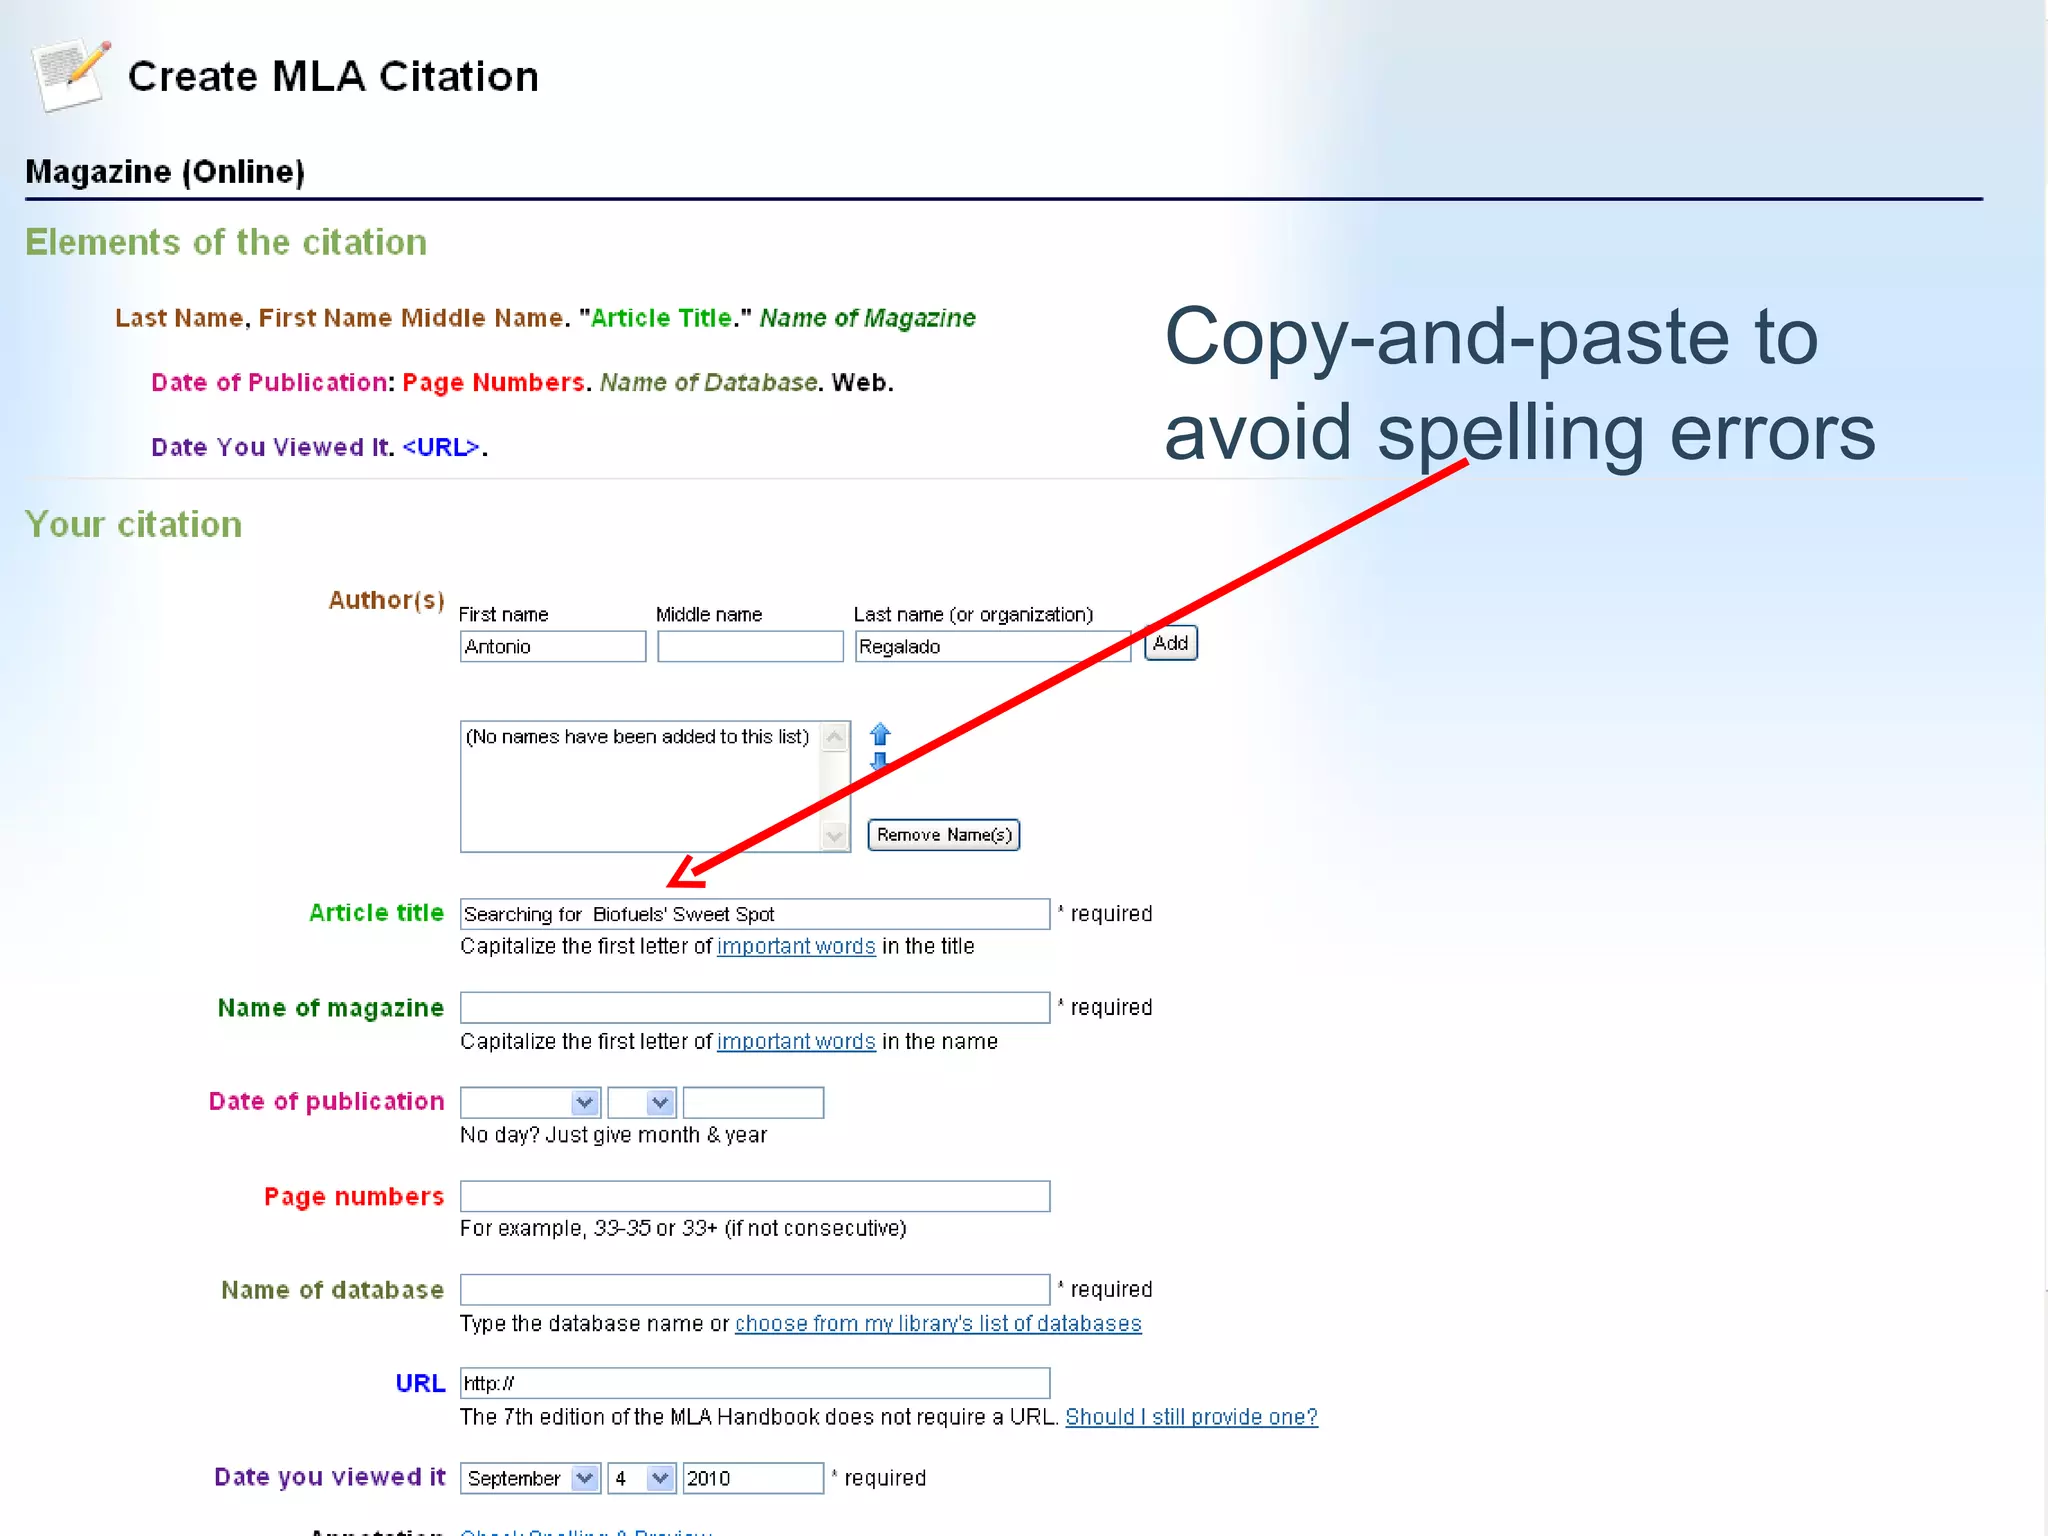This screenshot has width=2048, height=1536.
Task: Click the names list scroll up arrow
Action: 834,738
